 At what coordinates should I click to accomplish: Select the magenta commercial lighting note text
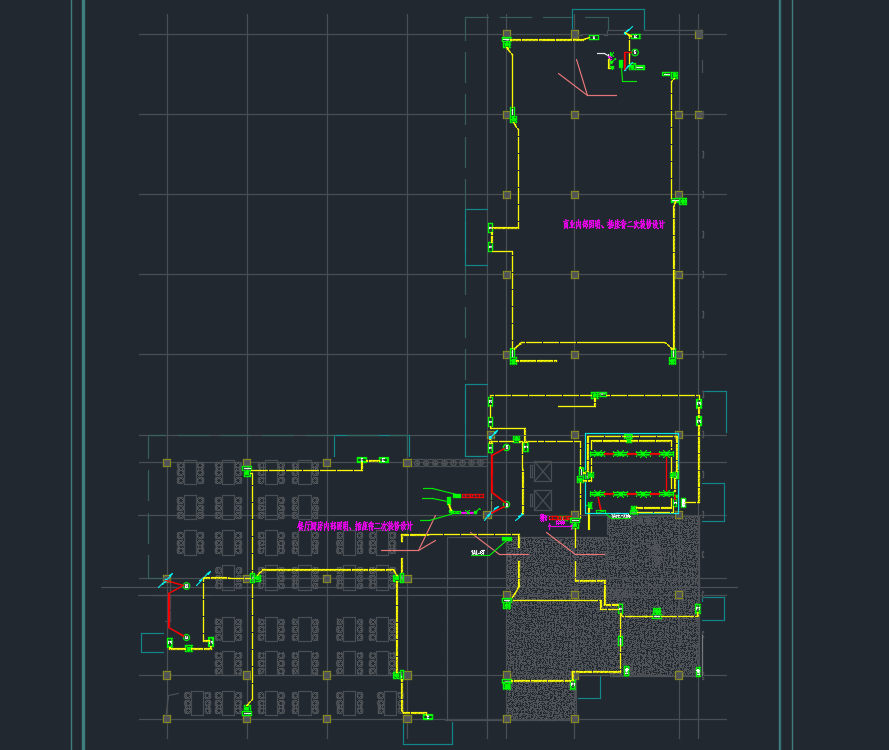point(613,224)
